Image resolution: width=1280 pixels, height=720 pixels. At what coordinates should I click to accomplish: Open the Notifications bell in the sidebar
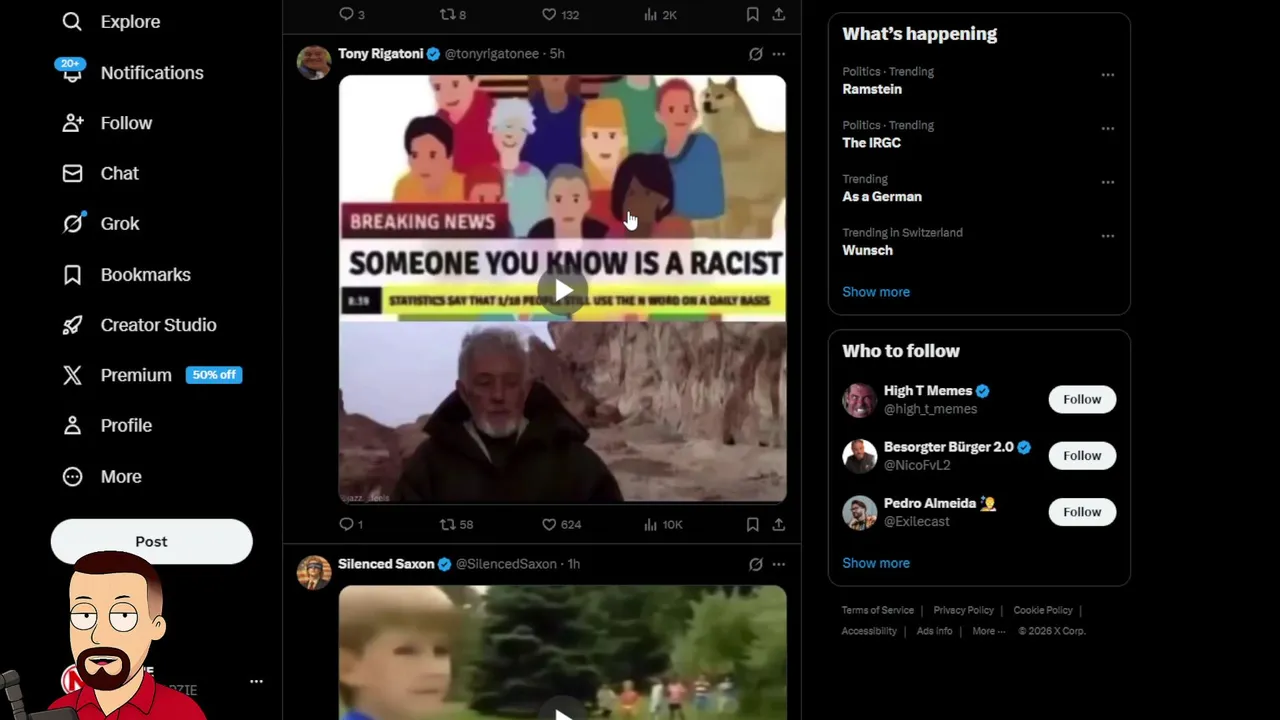tap(72, 72)
